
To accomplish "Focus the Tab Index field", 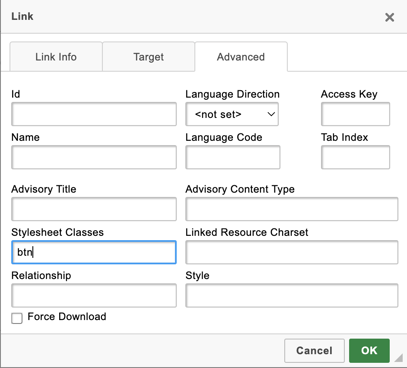I will pyautogui.click(x=355, y=157).
